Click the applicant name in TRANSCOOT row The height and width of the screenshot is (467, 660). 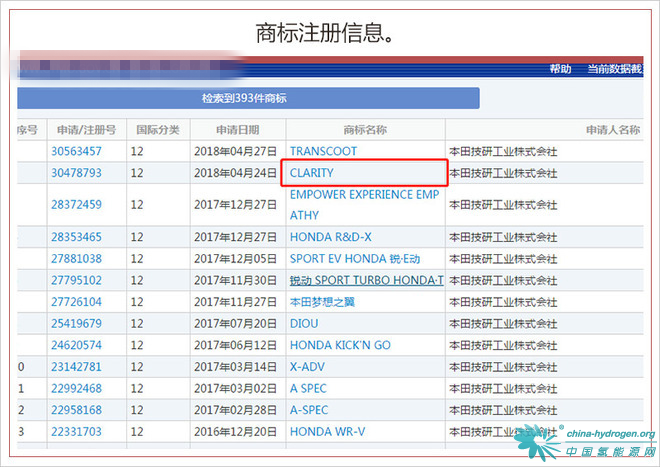(503, 152)
